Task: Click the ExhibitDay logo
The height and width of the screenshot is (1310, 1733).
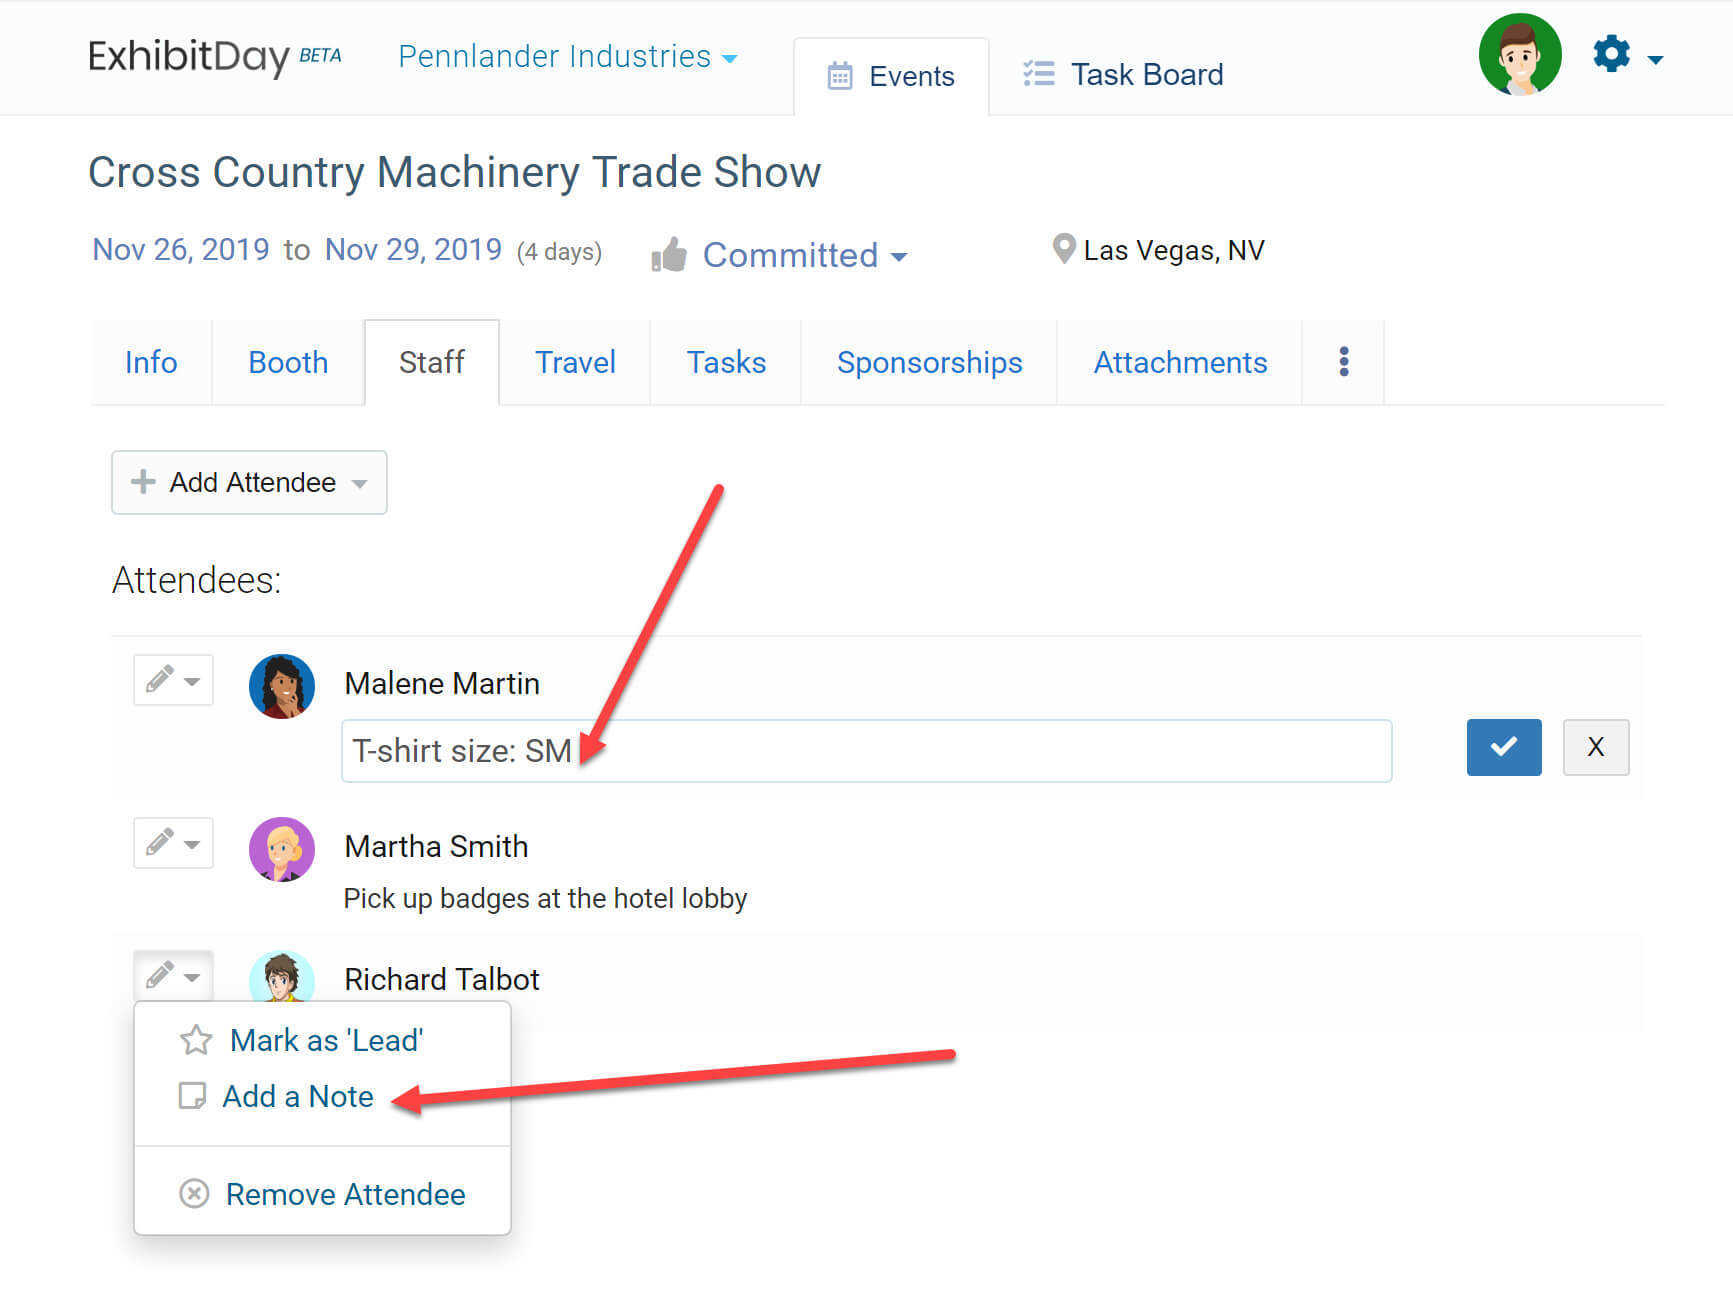Action: pyautogui.click(x=188, y=57)
